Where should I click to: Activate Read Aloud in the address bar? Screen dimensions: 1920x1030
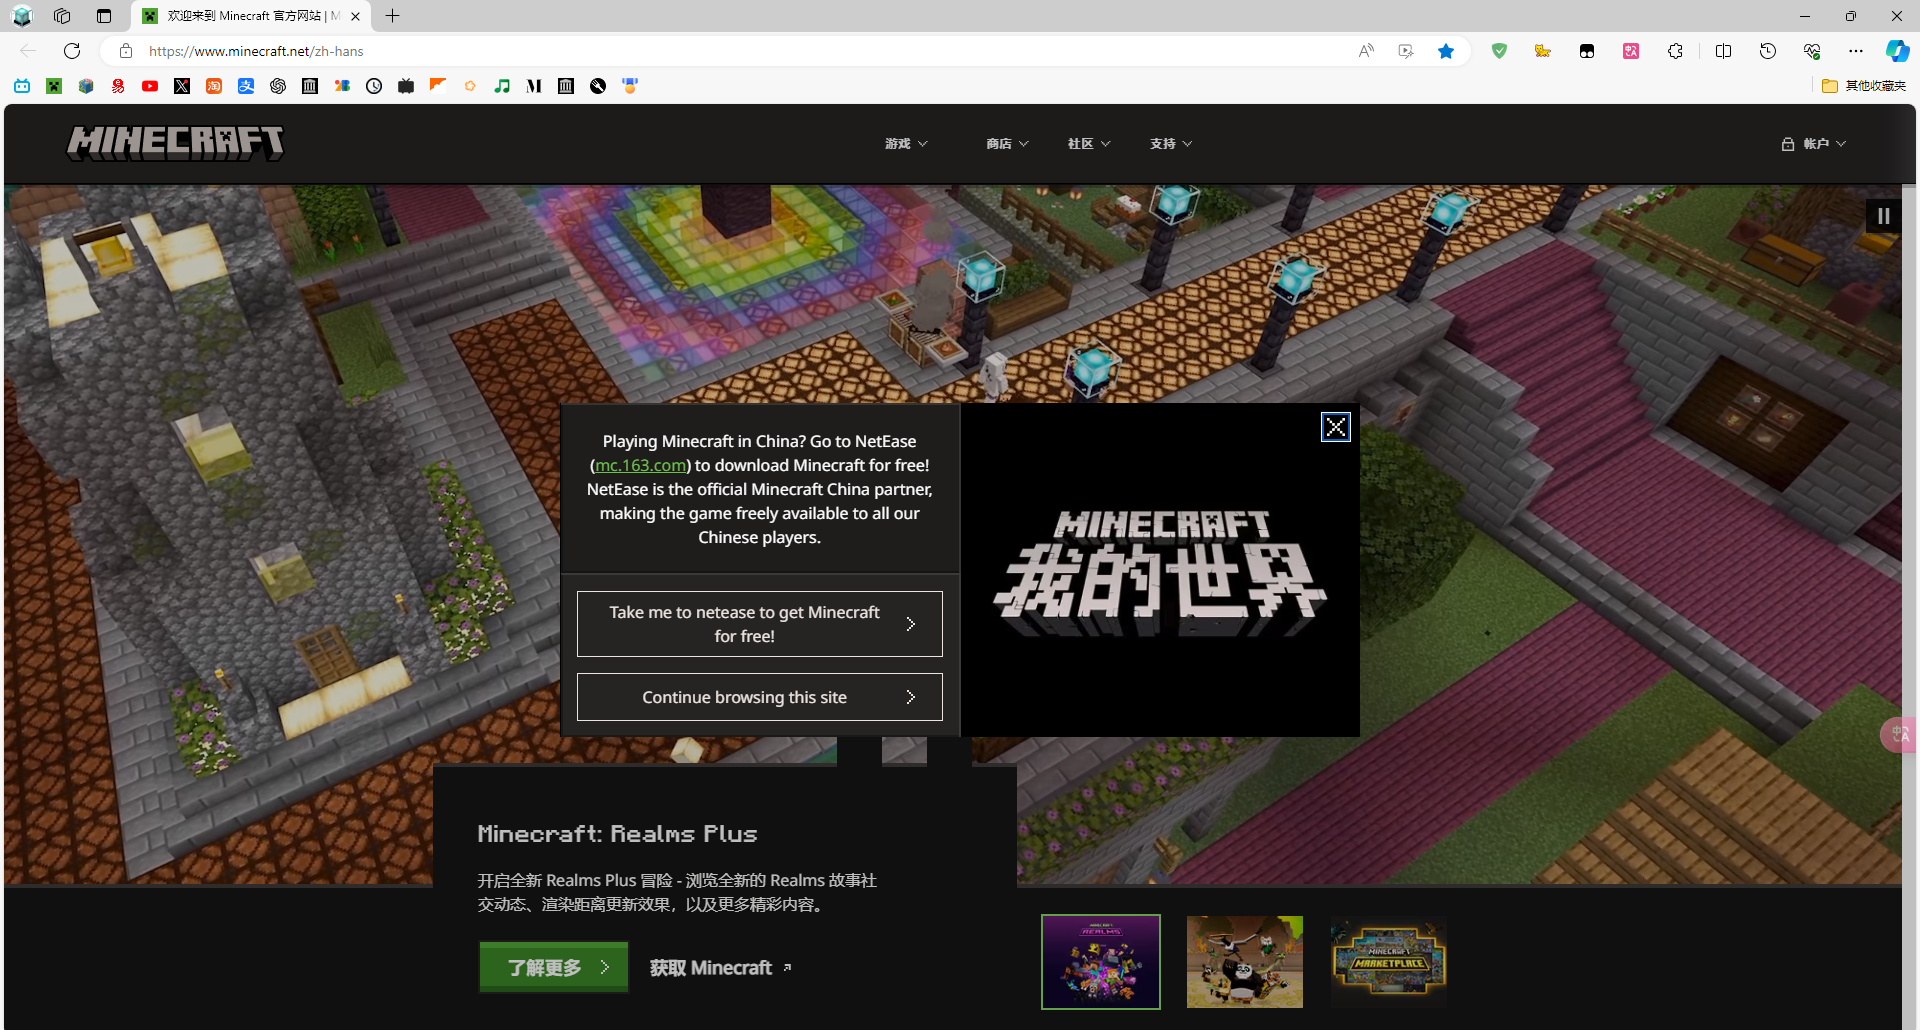1366,51
